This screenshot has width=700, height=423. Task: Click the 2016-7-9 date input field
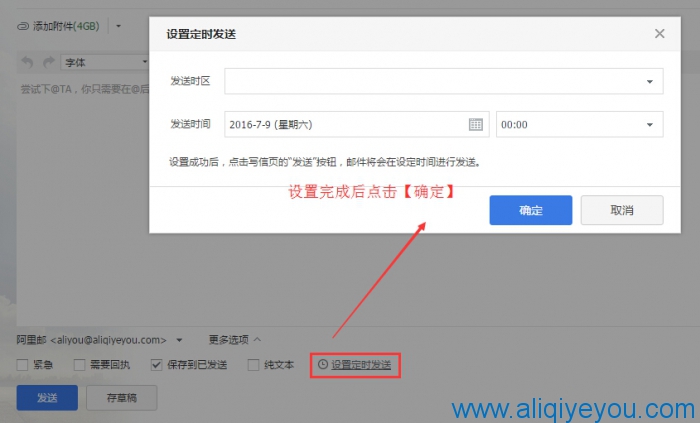(357, 124)
